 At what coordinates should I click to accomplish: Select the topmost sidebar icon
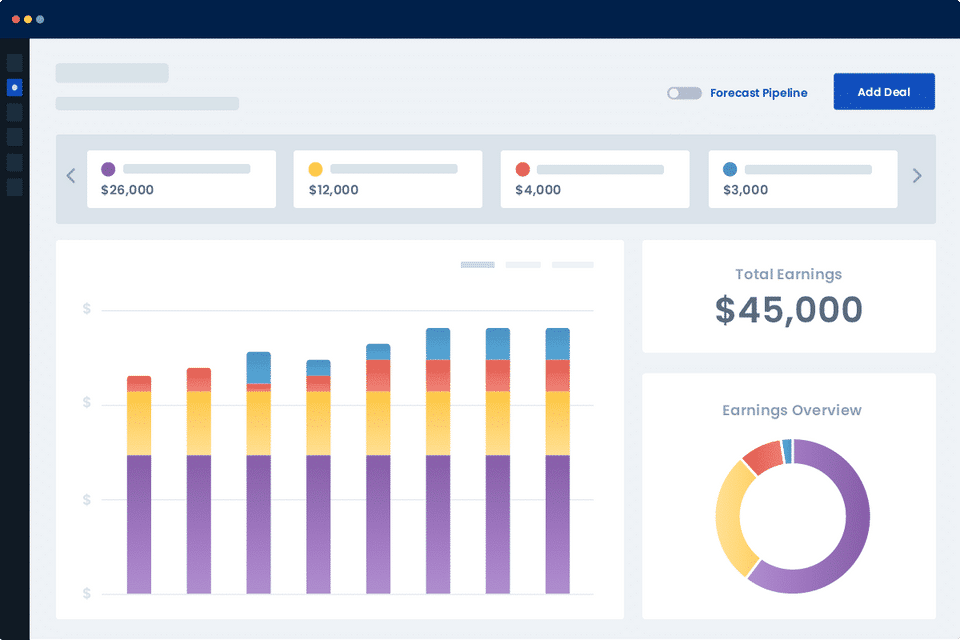[x=15, y=62]
